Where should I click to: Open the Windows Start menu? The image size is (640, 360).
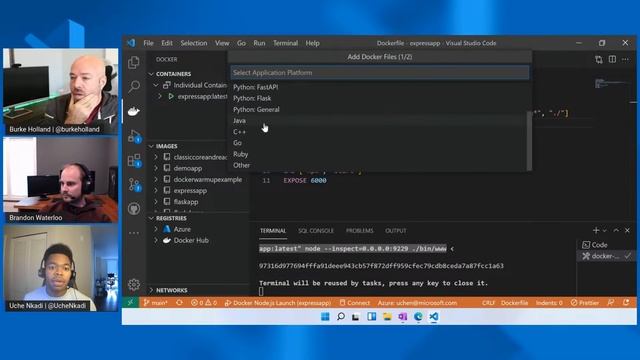click(325, 317)
